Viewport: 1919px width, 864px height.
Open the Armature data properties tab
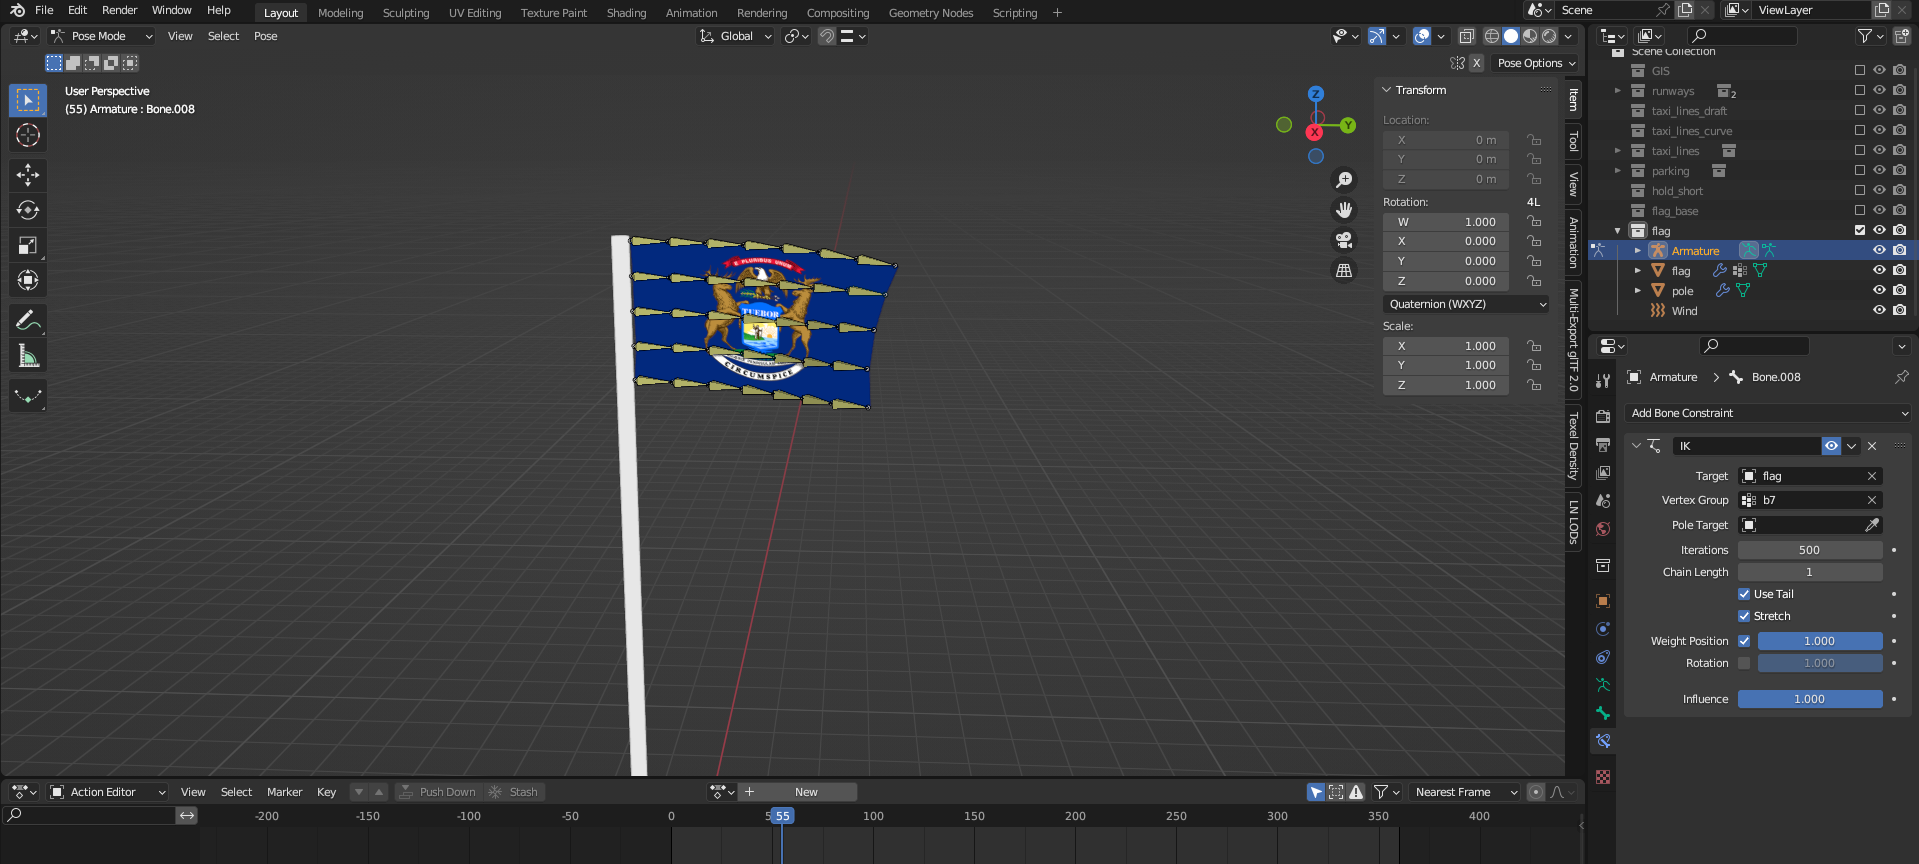pos(1603,685)
